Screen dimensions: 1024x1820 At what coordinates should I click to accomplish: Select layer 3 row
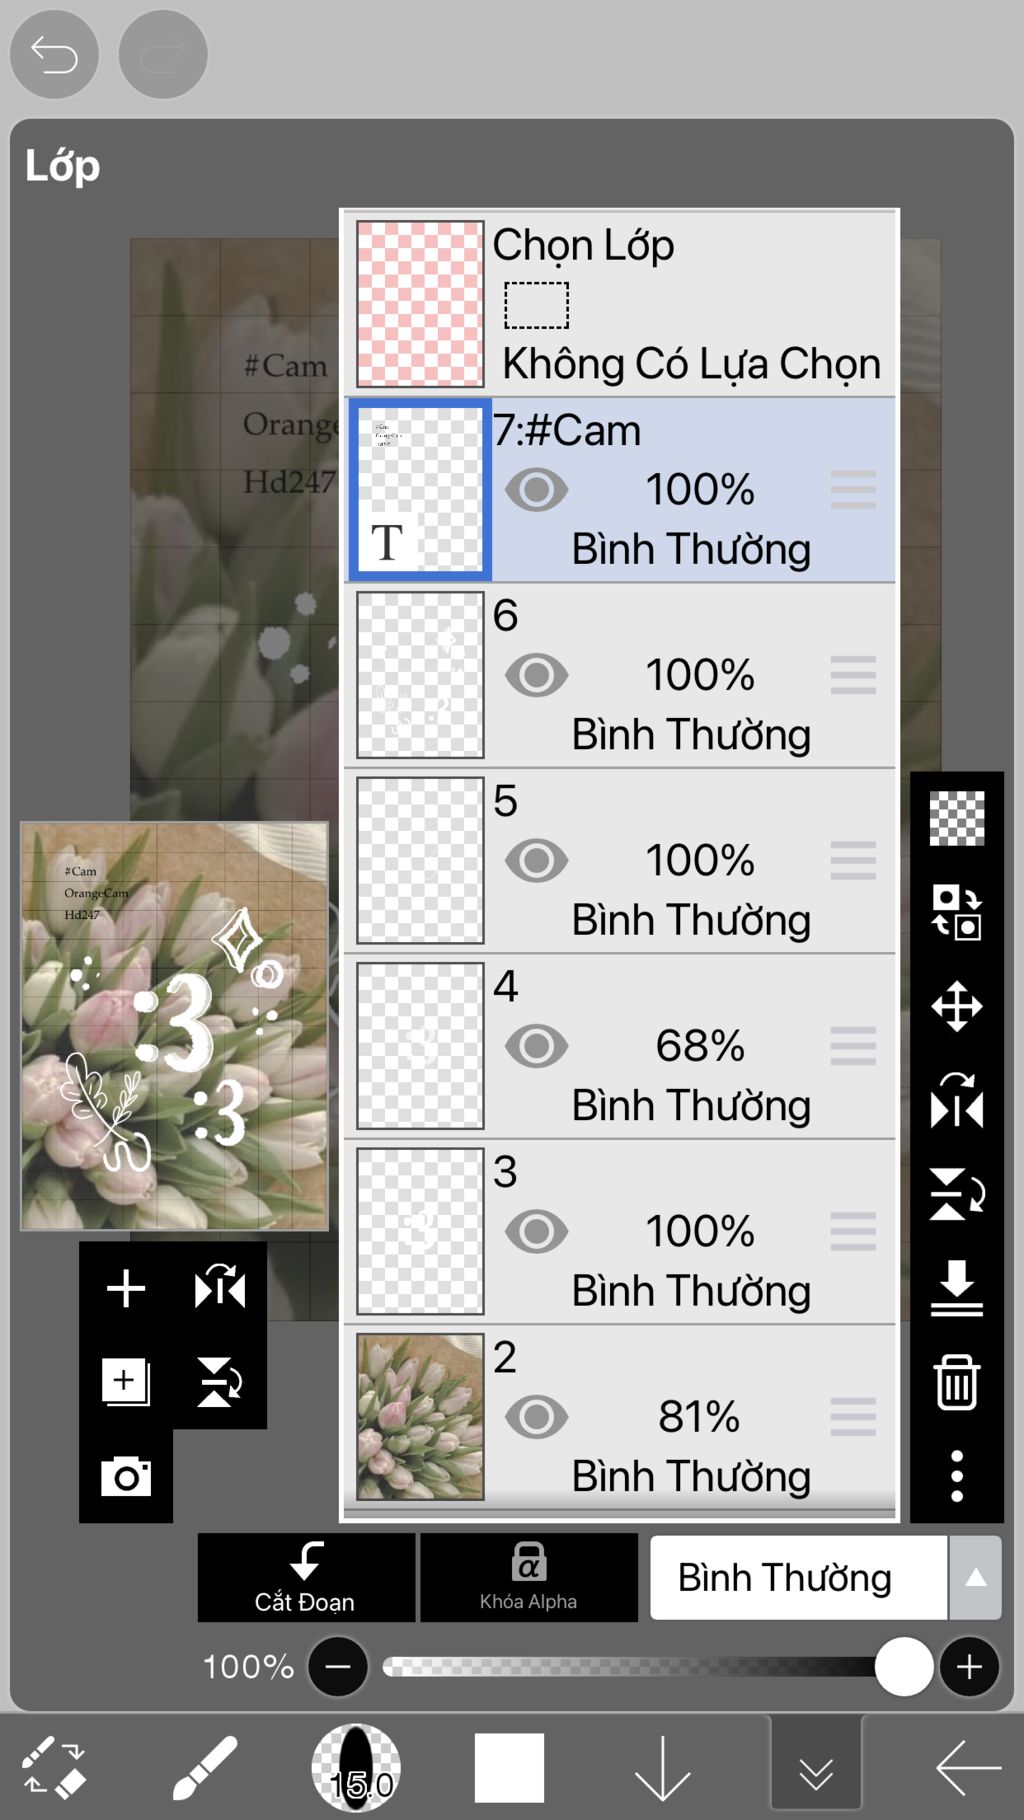(620, 1232)
